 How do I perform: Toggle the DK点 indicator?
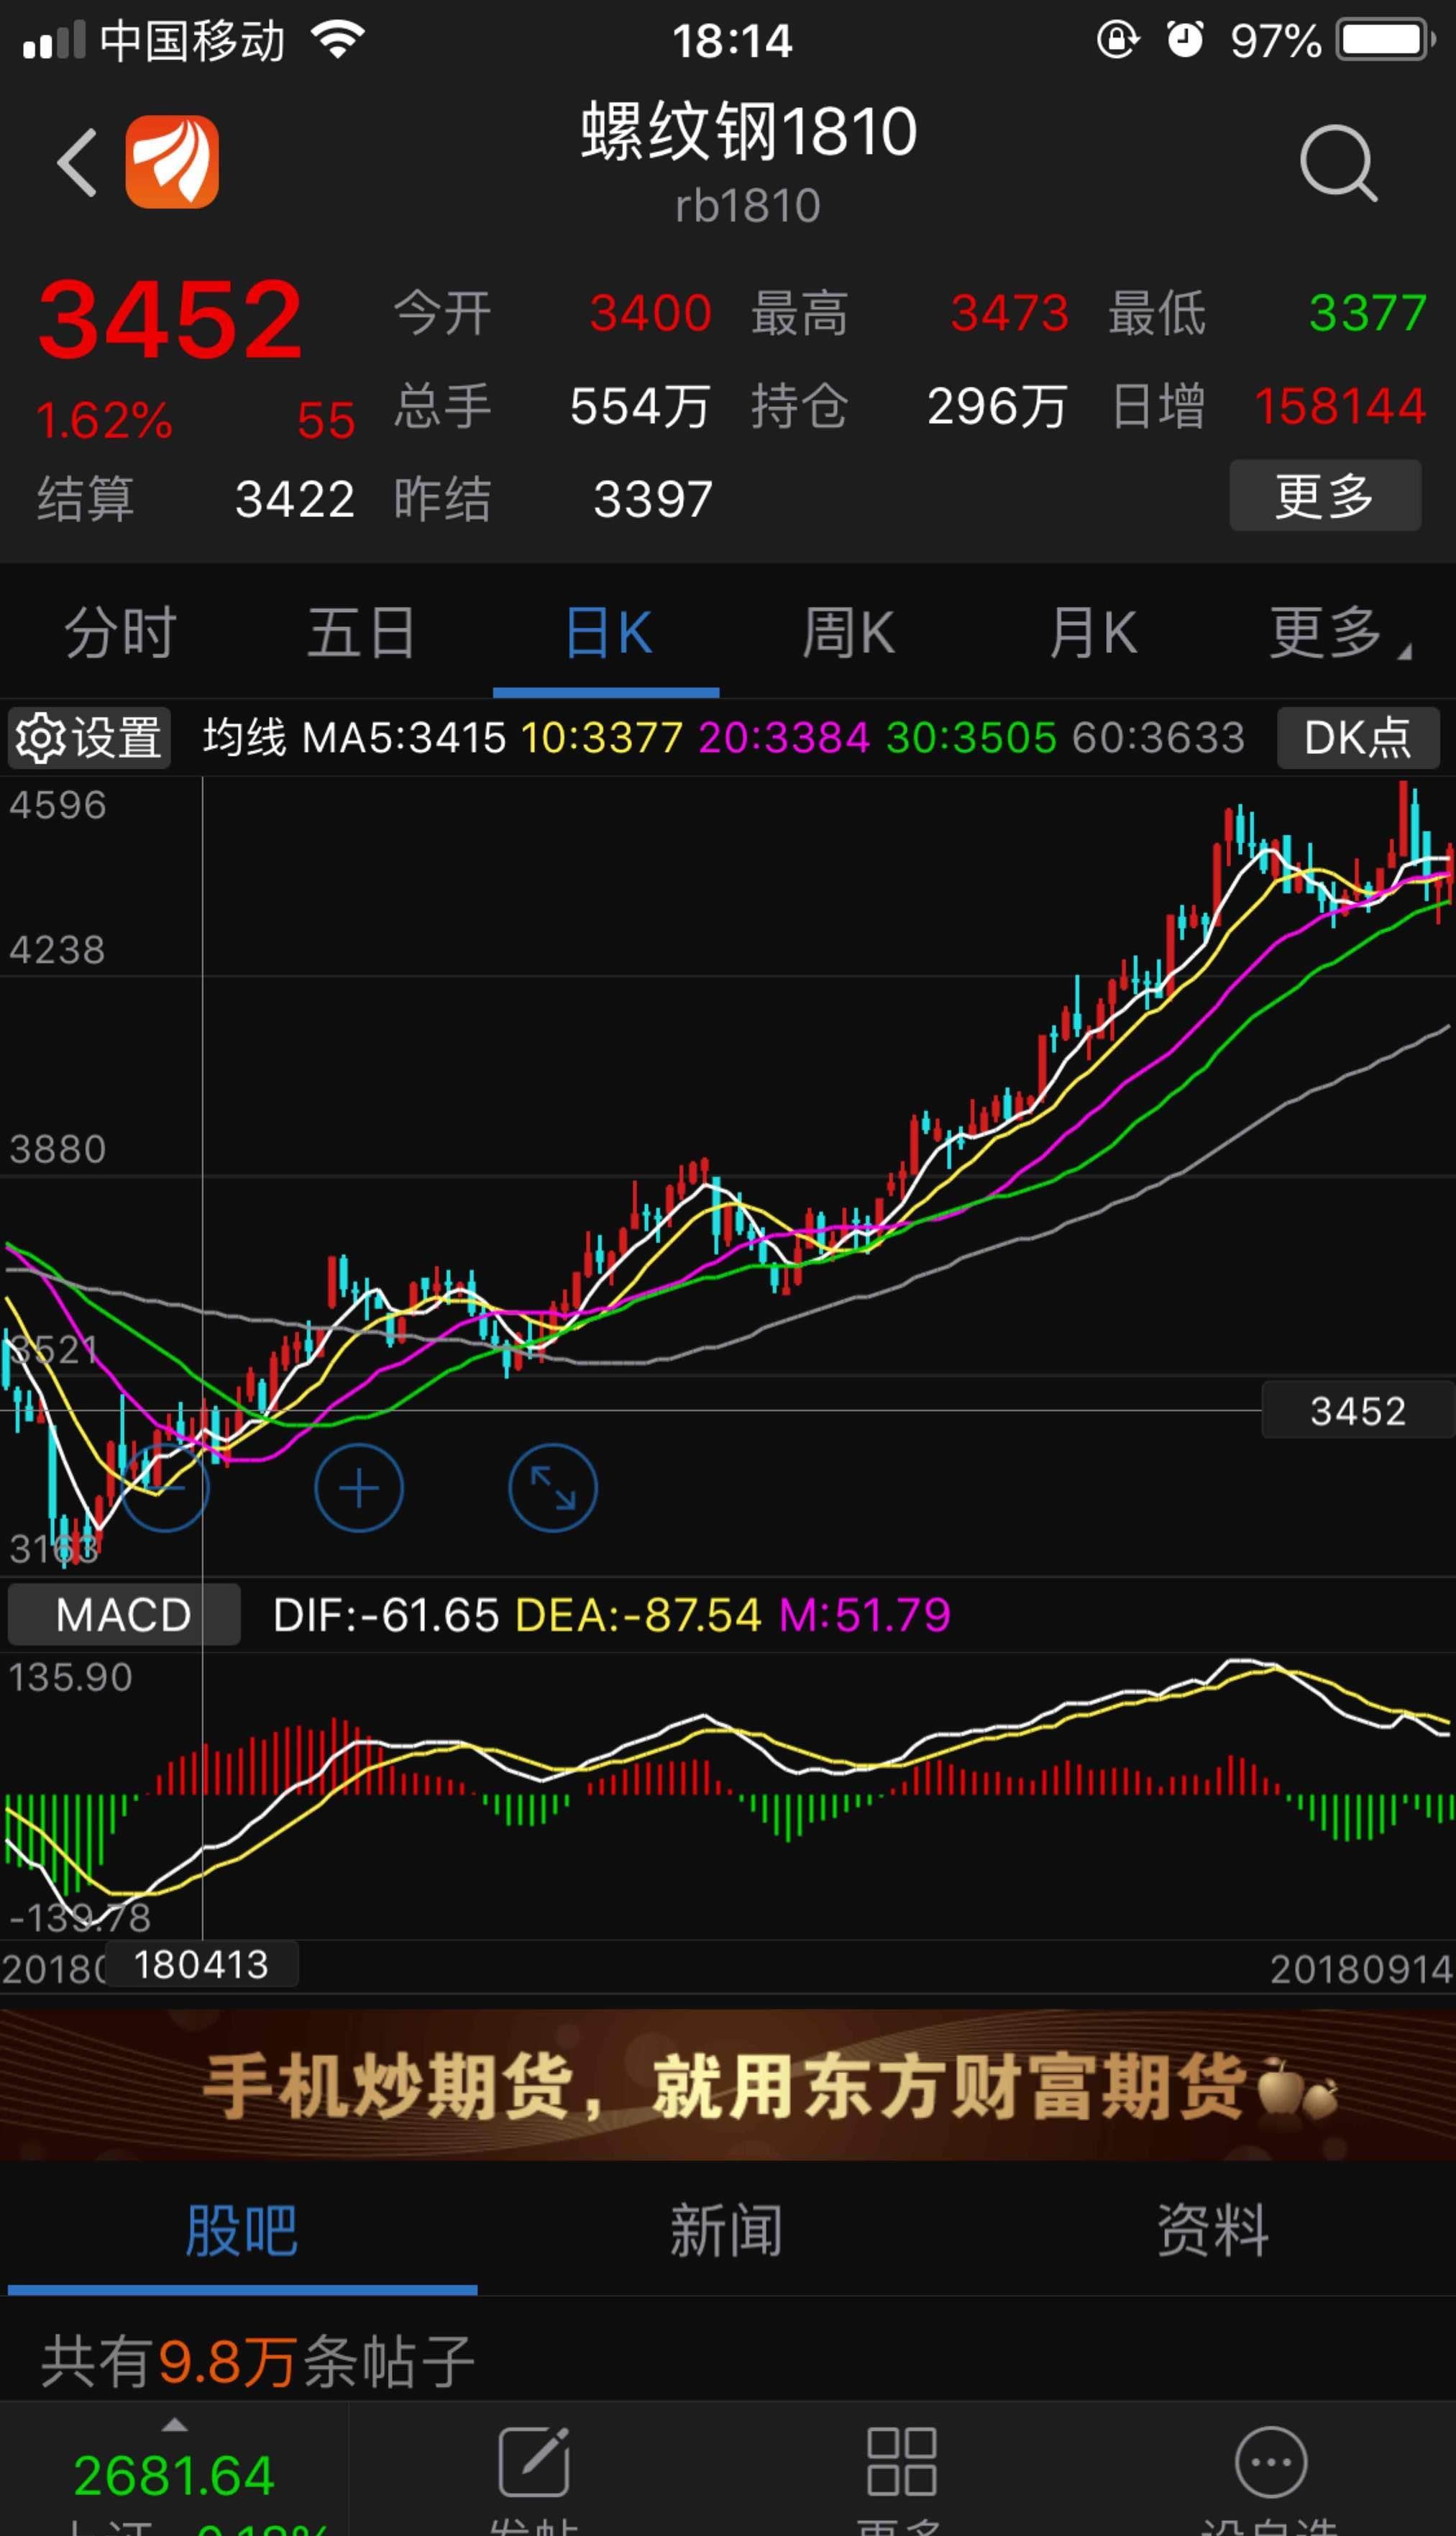coord(1358,737)
